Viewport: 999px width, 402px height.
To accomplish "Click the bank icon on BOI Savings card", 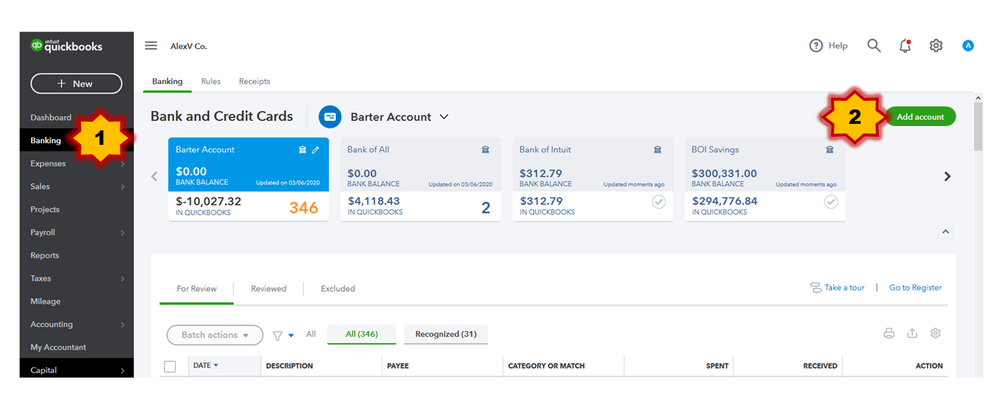I will pyautogui.click(x=830, y=150).
